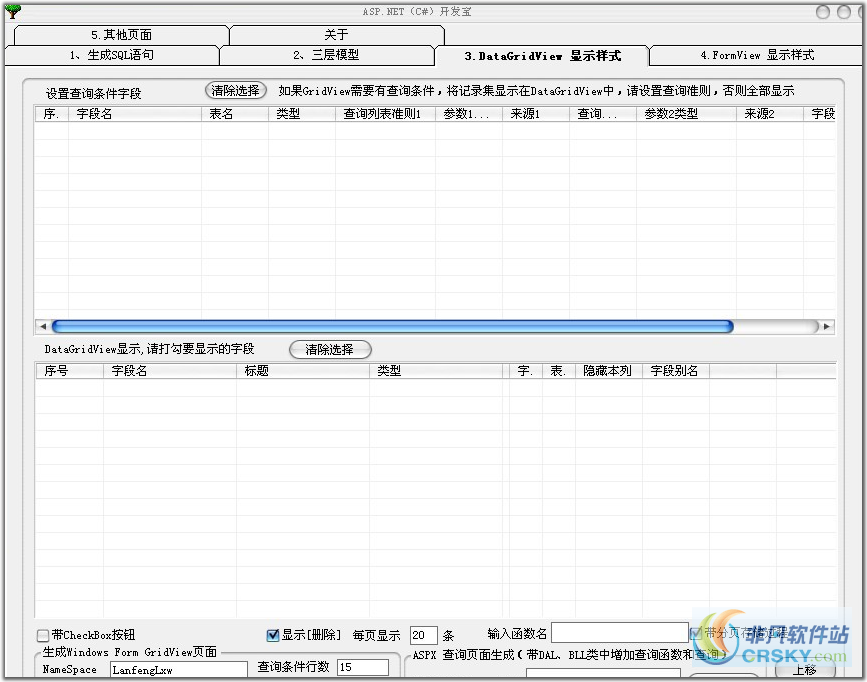
Task: Enable the 带CheckBox按钮 checkbox
Action: point(43,635)
